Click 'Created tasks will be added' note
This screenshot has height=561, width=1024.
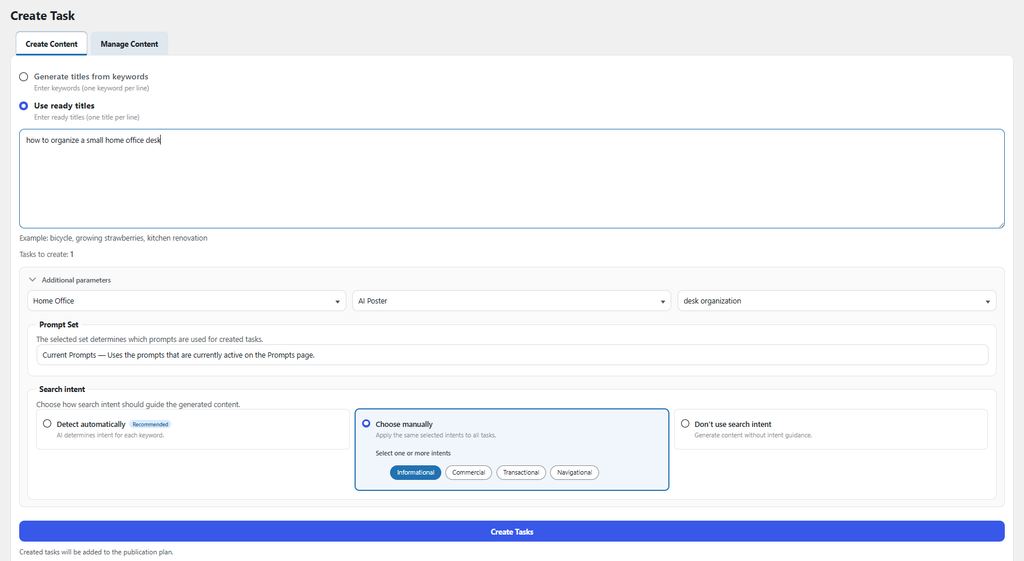coord(96,552)
